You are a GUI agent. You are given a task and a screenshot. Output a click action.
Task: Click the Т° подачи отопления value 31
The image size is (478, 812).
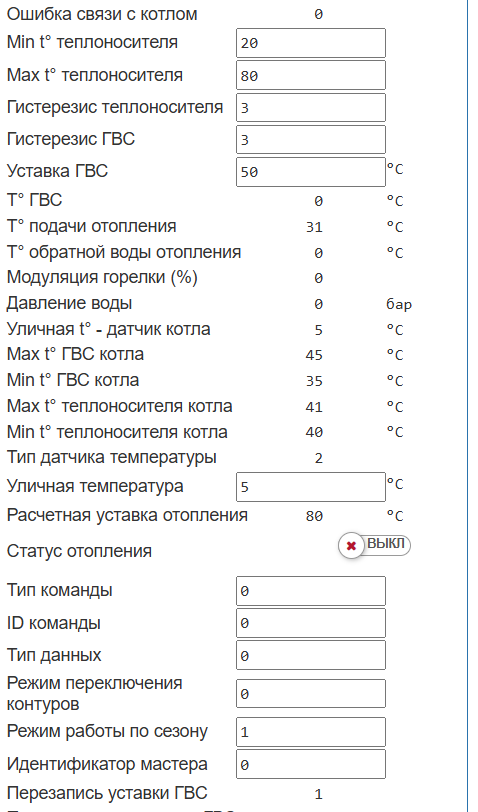(x=314, y=227)
